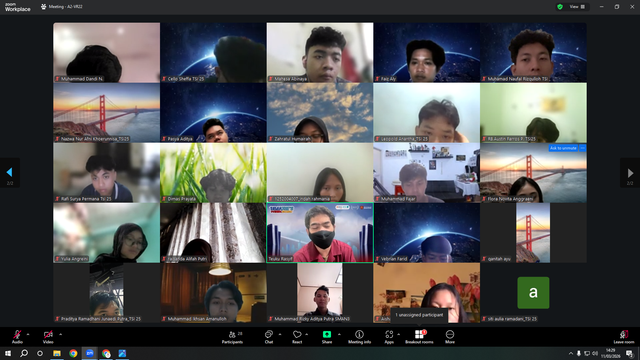The image size is (640, 360).
Task: Click name label 'Vebrian Farid'
Action: (394, 259)
